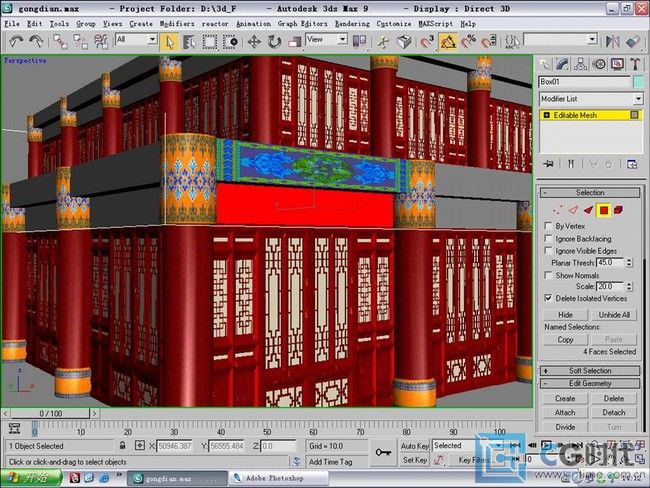Screen dimensions: 650x488
Task: Select Vertex sub-object level
Action: click(558, 210)
